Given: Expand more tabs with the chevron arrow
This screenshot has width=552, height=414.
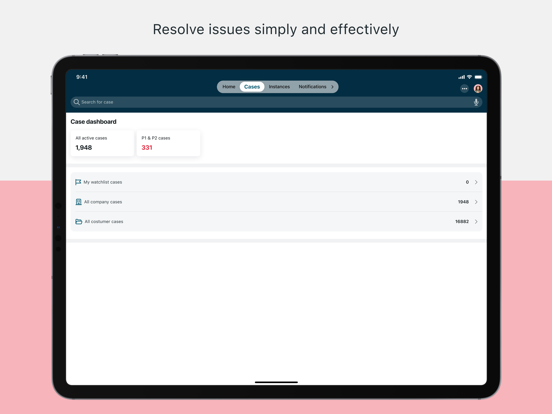Looking at the screenshot, I should [332, 87].
